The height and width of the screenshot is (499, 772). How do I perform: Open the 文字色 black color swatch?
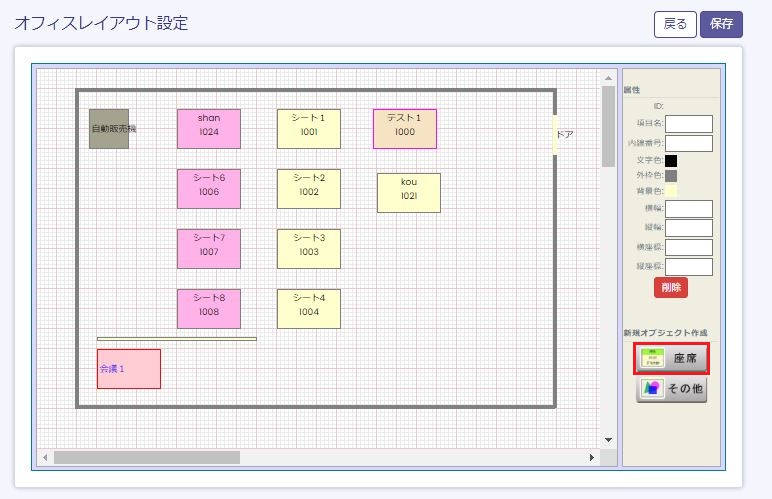click(x=671, y=160)
